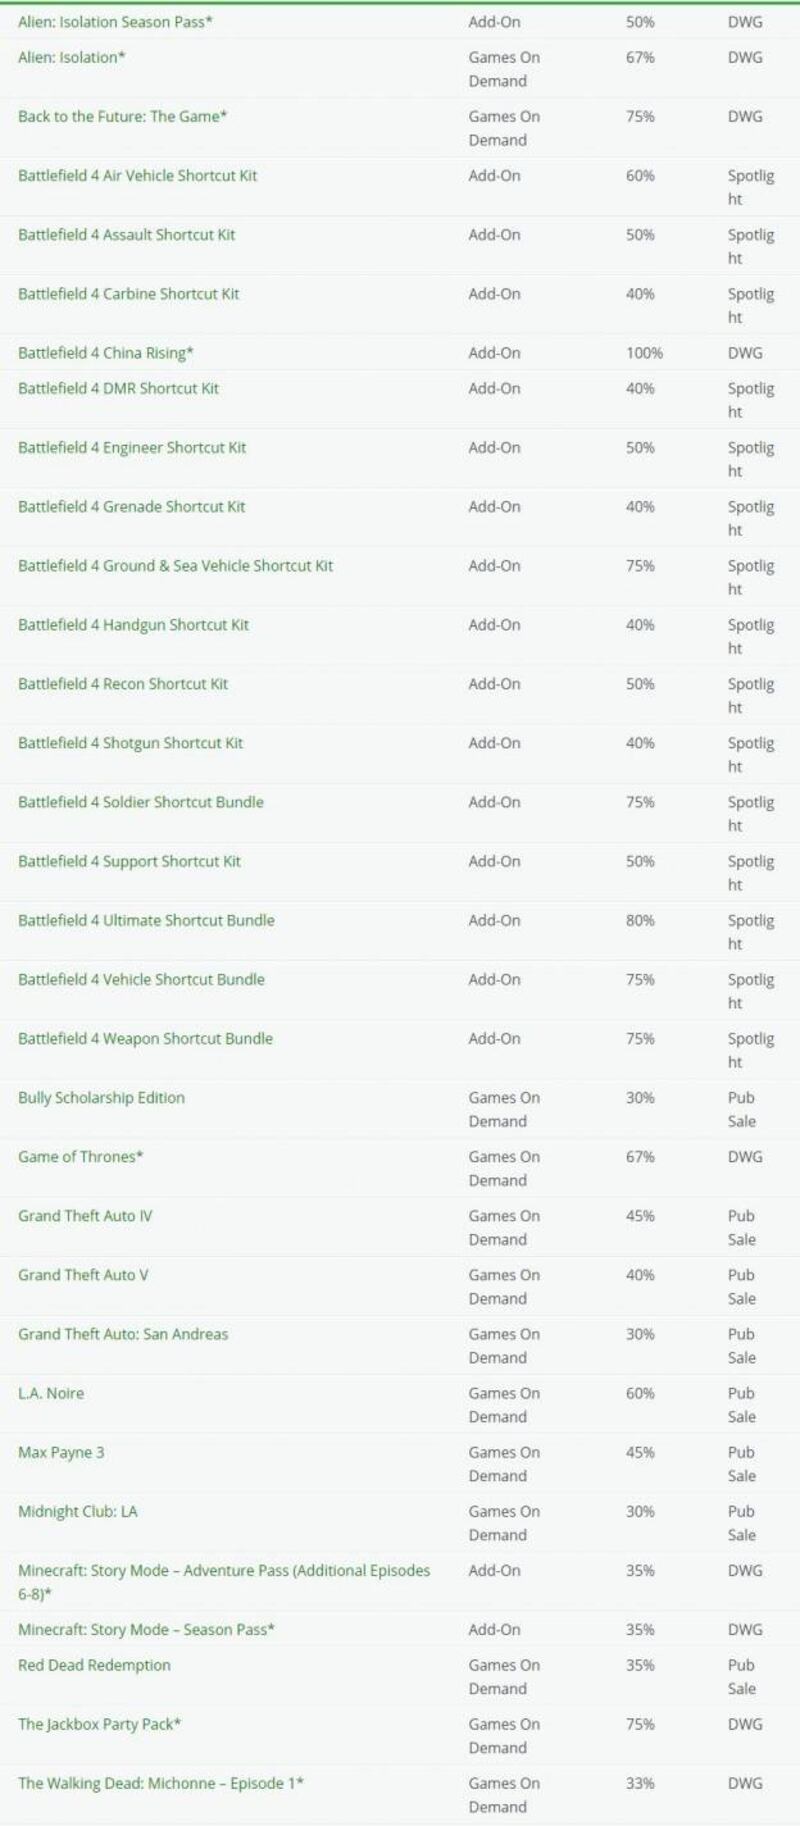Click Battlefield 4 Weapon Shortcut Bundle
This screenshot has width=800, height=1826.
[145, 1038]
